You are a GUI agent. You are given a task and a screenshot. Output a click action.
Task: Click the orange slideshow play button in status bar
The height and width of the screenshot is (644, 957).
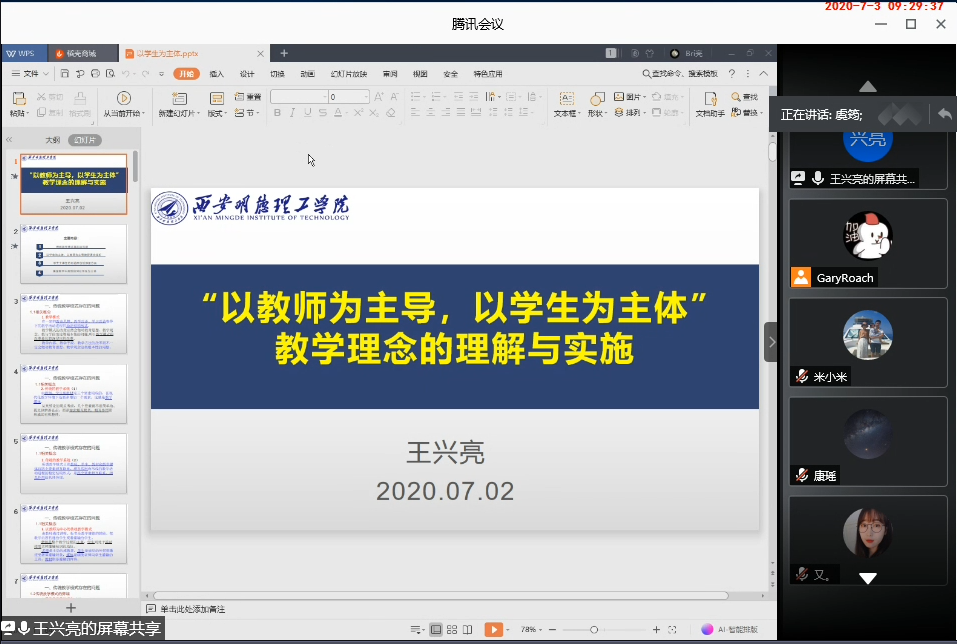click(x=493, y=629)
